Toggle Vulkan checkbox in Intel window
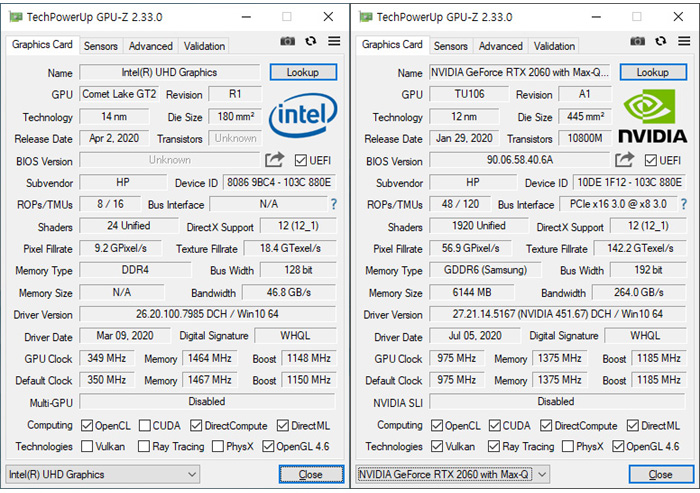 pyautogui.click(x=87, y=446)
